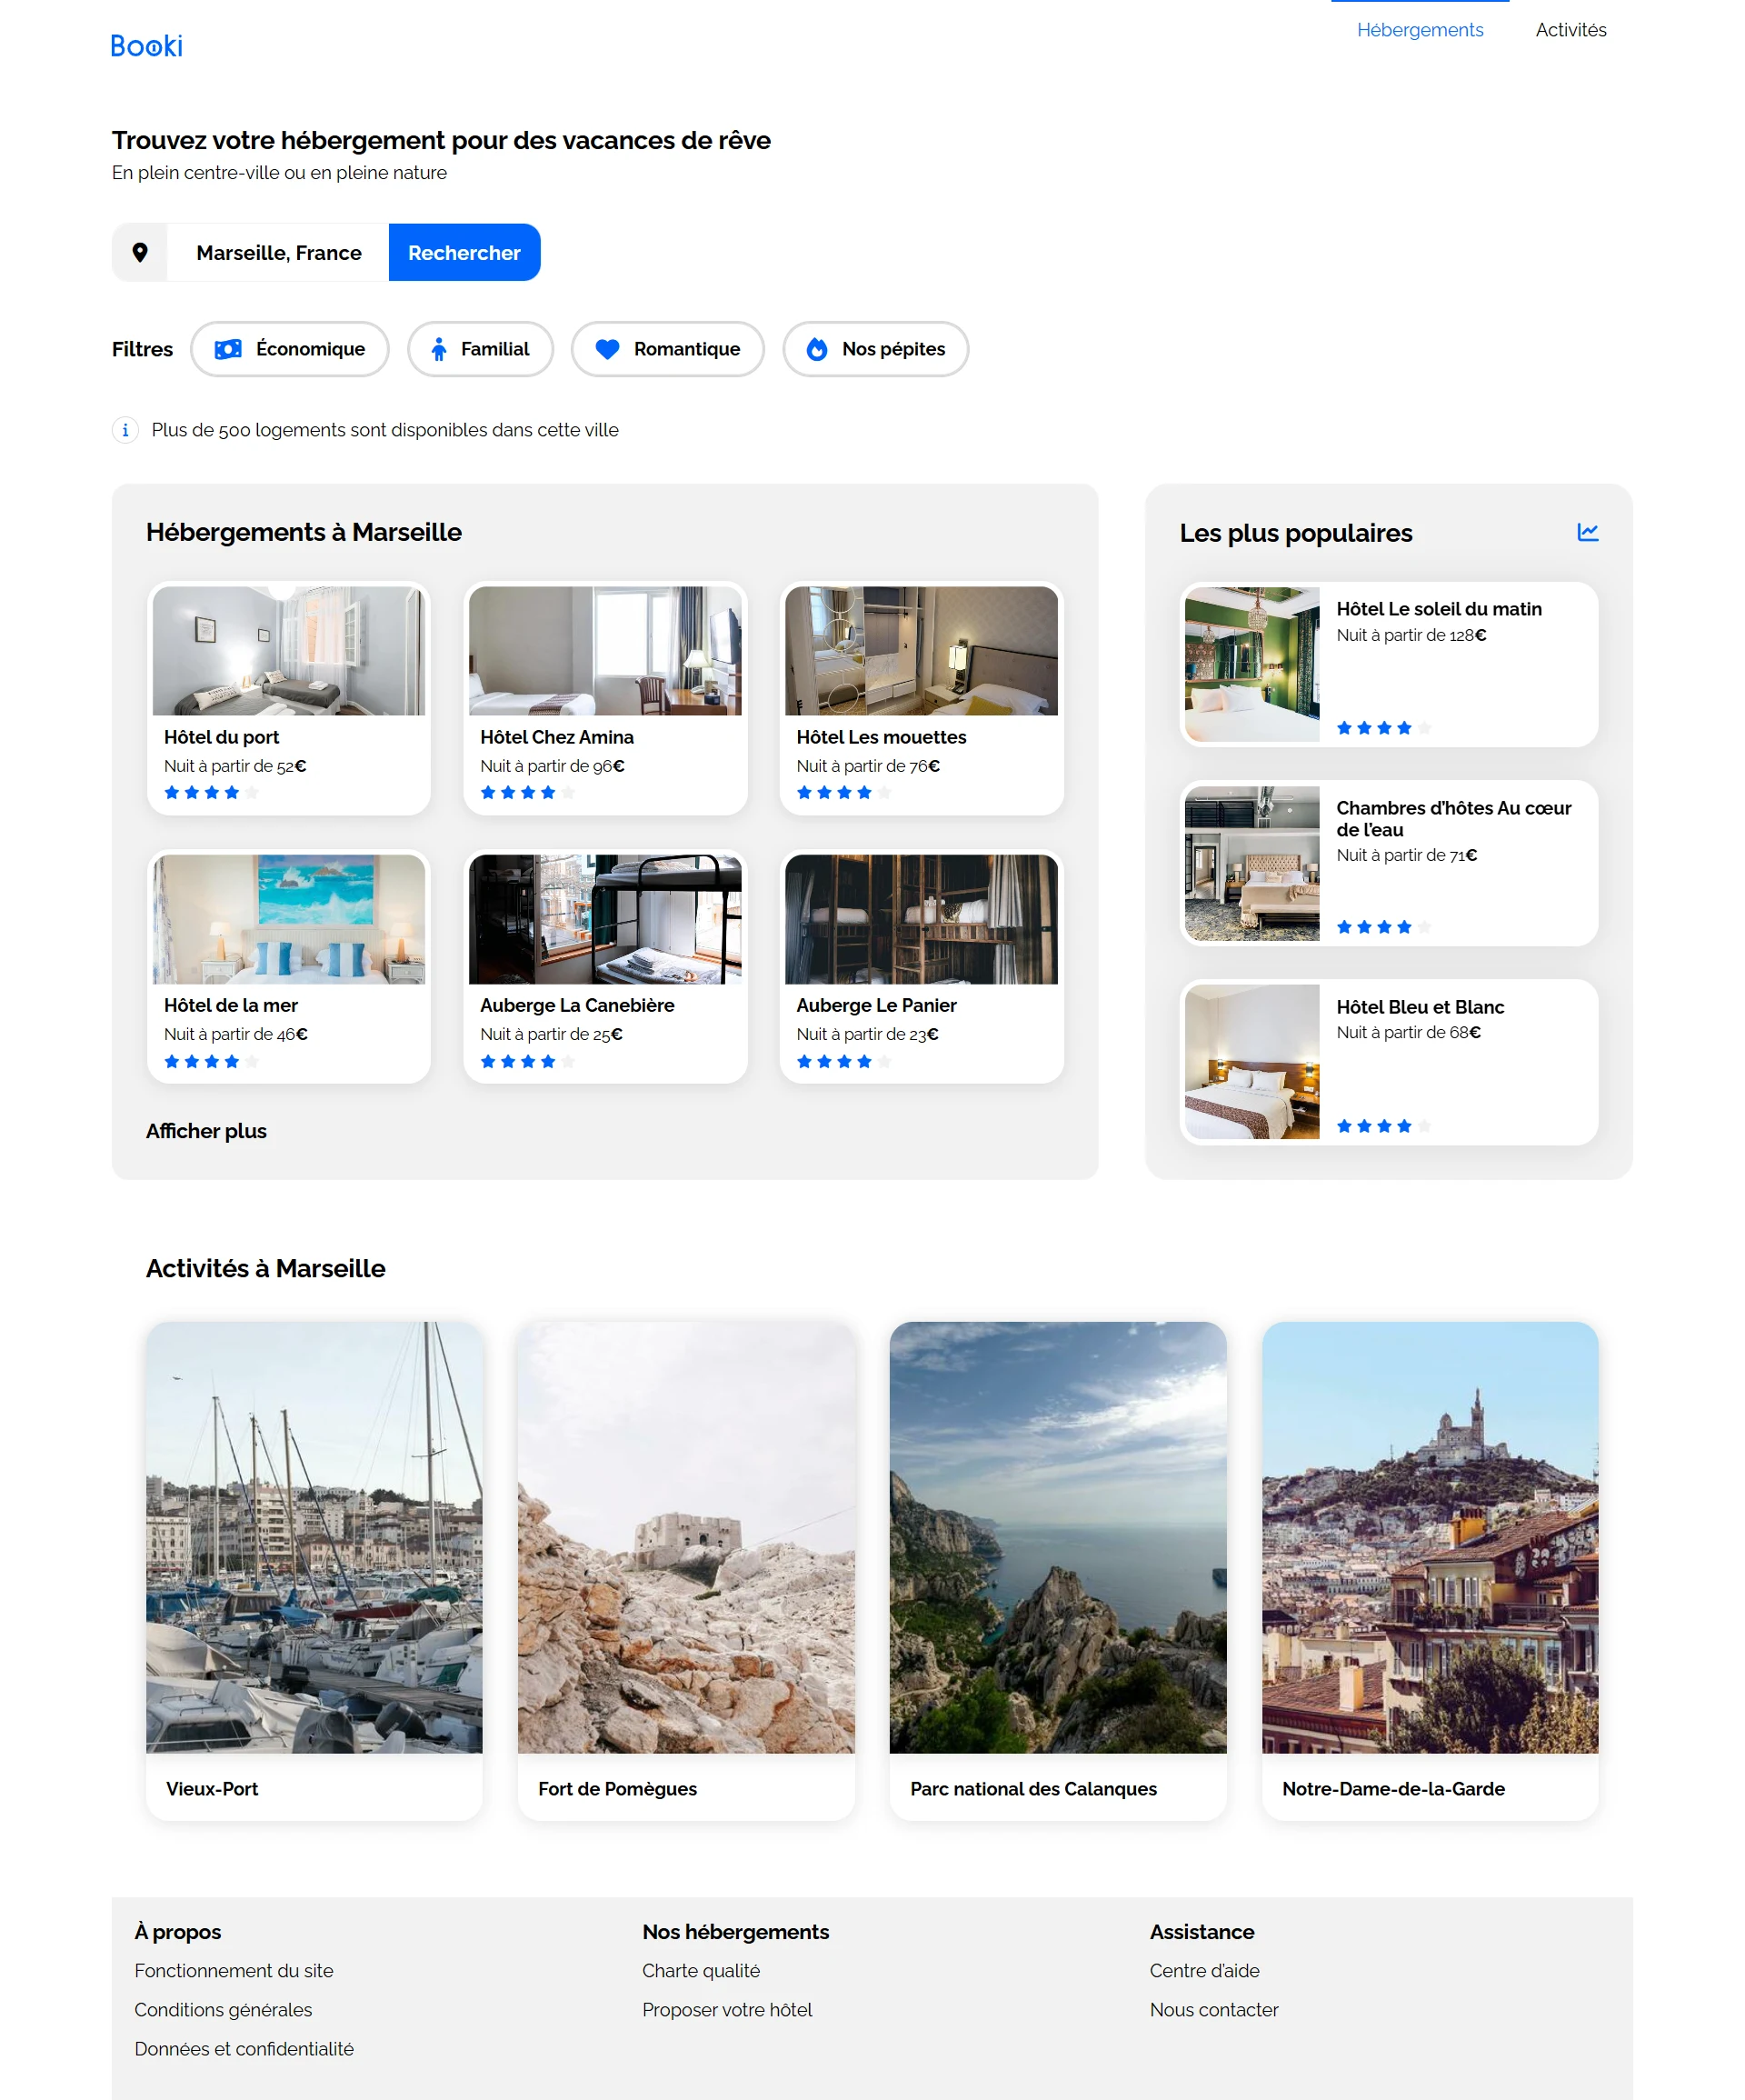Click the star rating of Hôtel du port
The height and width of the screenshot is (2100, 1745).
[x=211, y=793]
